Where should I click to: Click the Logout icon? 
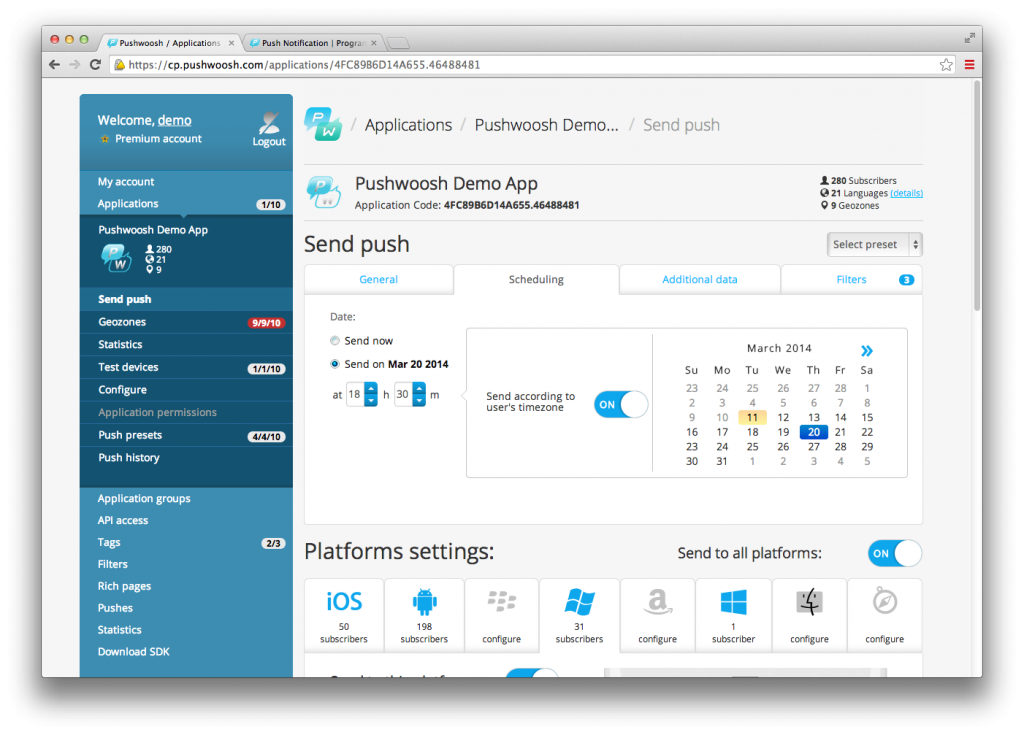pyautogui.click(x=269, y=122)
